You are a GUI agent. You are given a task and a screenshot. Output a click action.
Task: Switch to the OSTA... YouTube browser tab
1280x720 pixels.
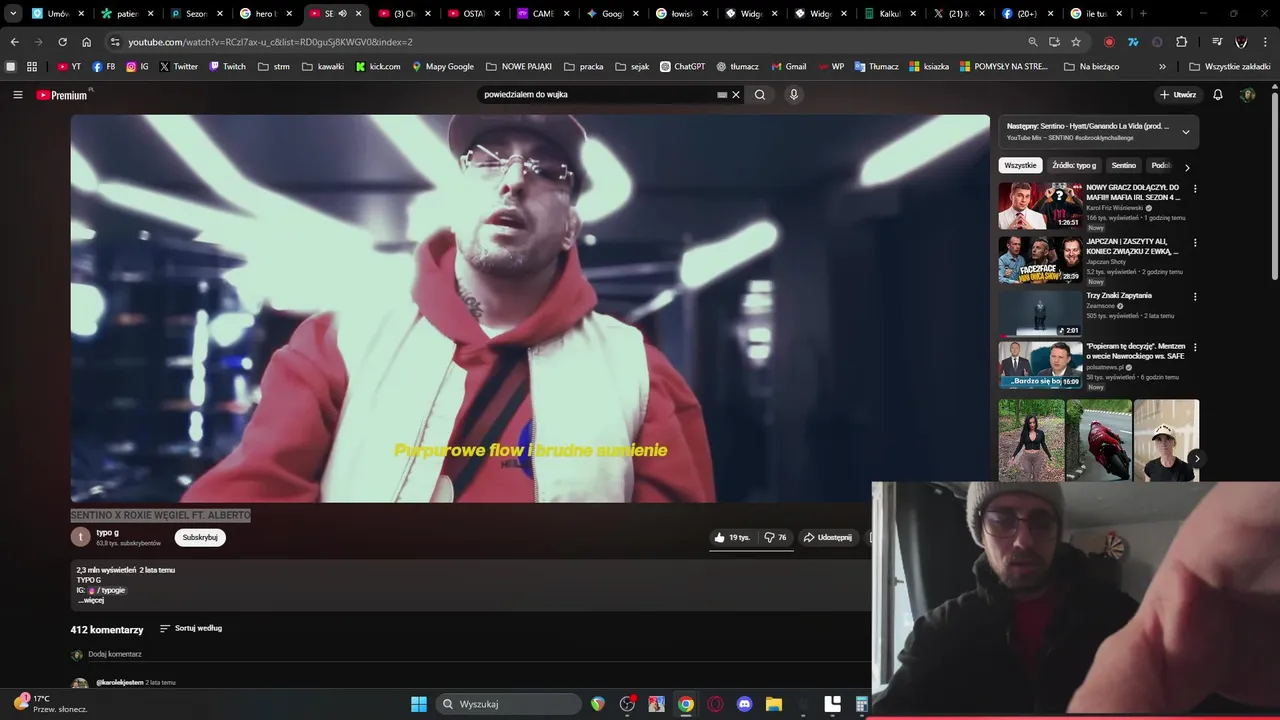(x=473, y=14)
